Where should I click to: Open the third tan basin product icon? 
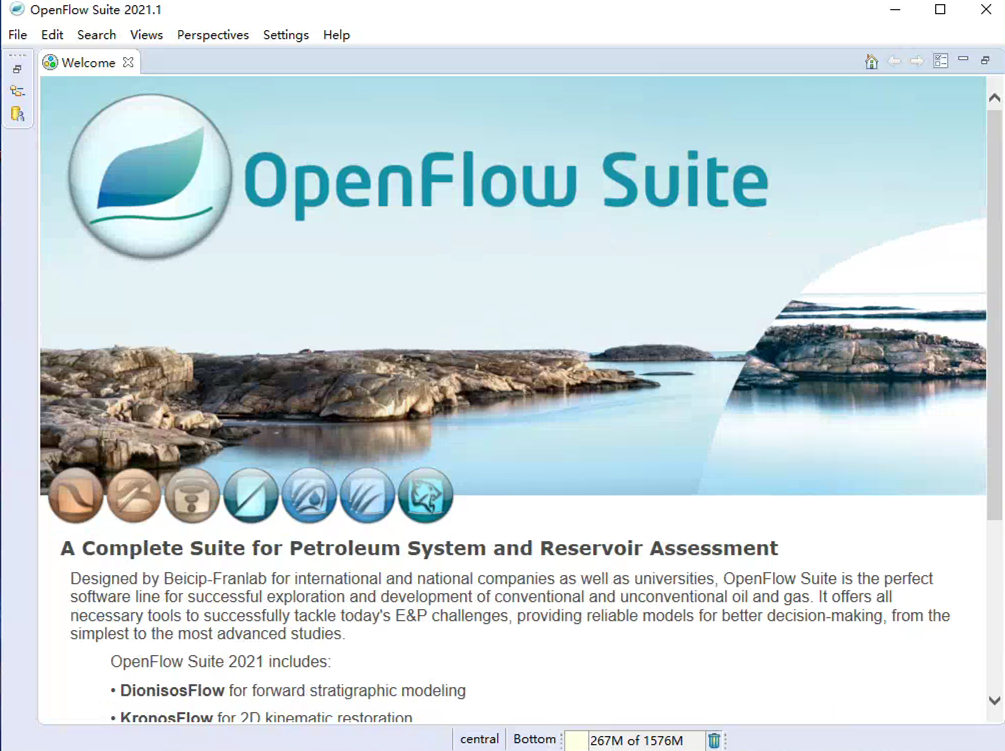[x=192, y=495]
